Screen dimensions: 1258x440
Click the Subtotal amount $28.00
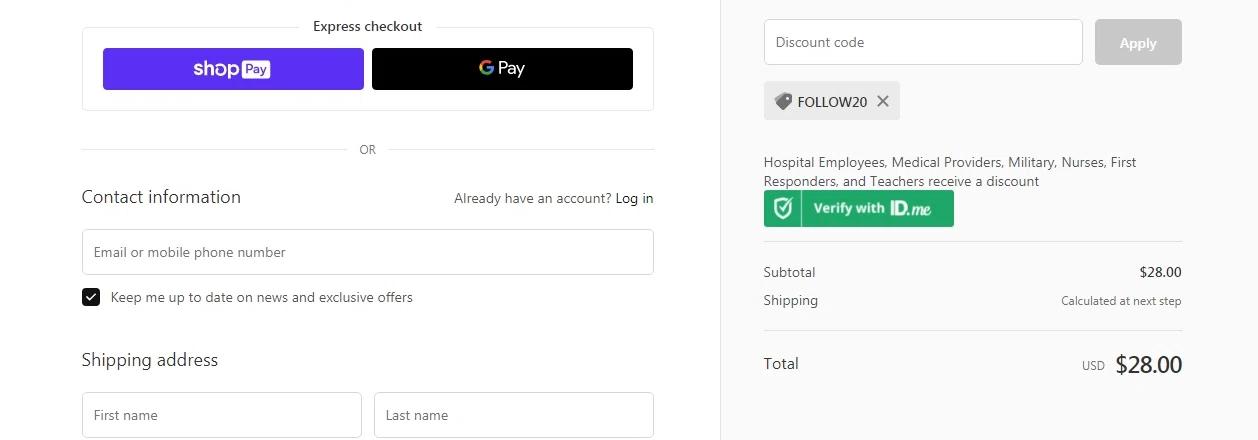tap(1160, 272)
